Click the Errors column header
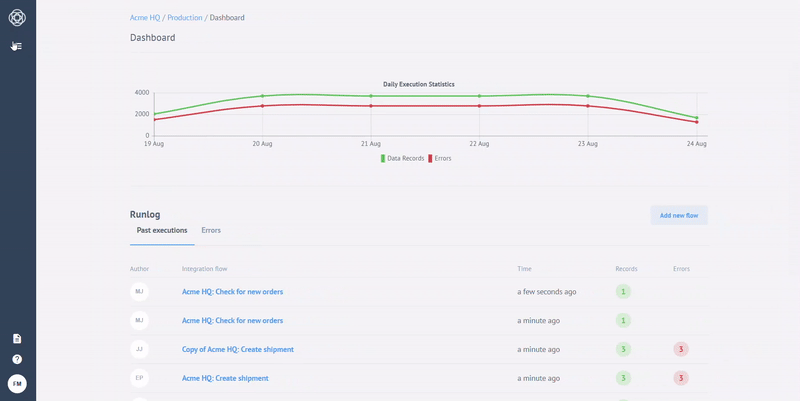 [x=681, y=269]
